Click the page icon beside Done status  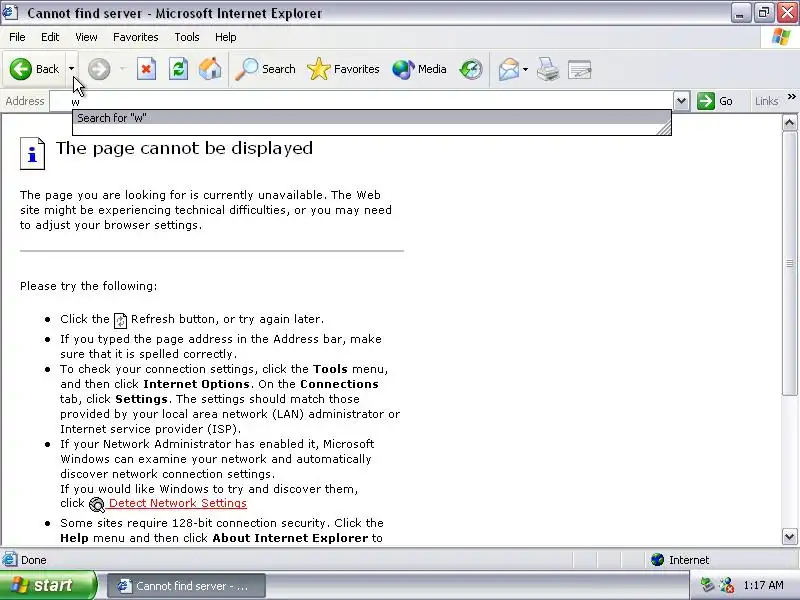[10, 560]
